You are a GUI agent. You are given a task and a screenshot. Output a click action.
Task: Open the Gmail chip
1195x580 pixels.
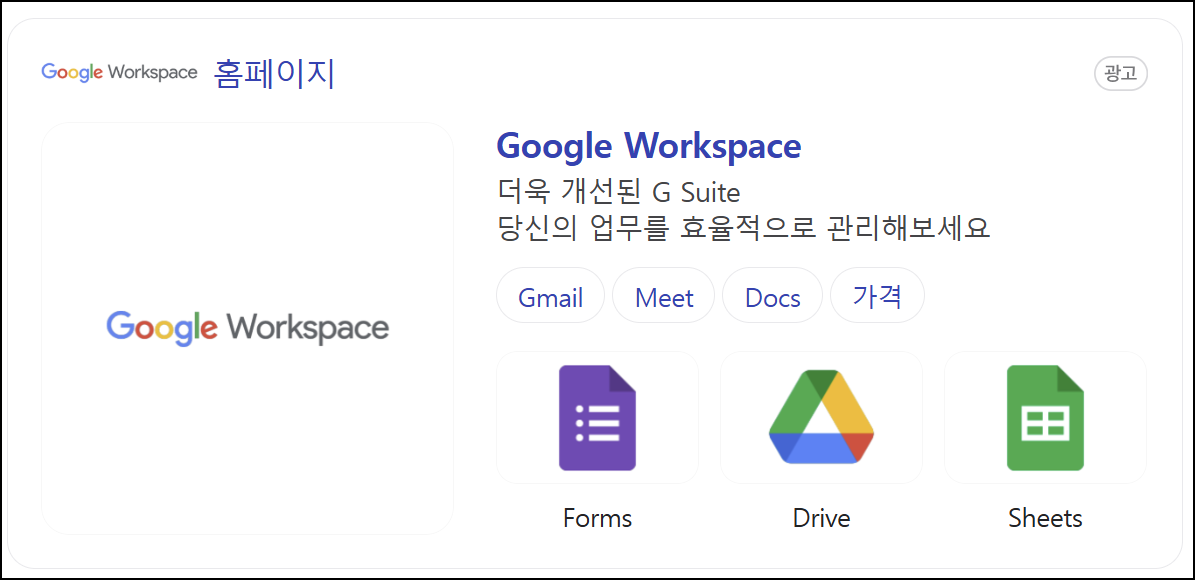point(550,295)
